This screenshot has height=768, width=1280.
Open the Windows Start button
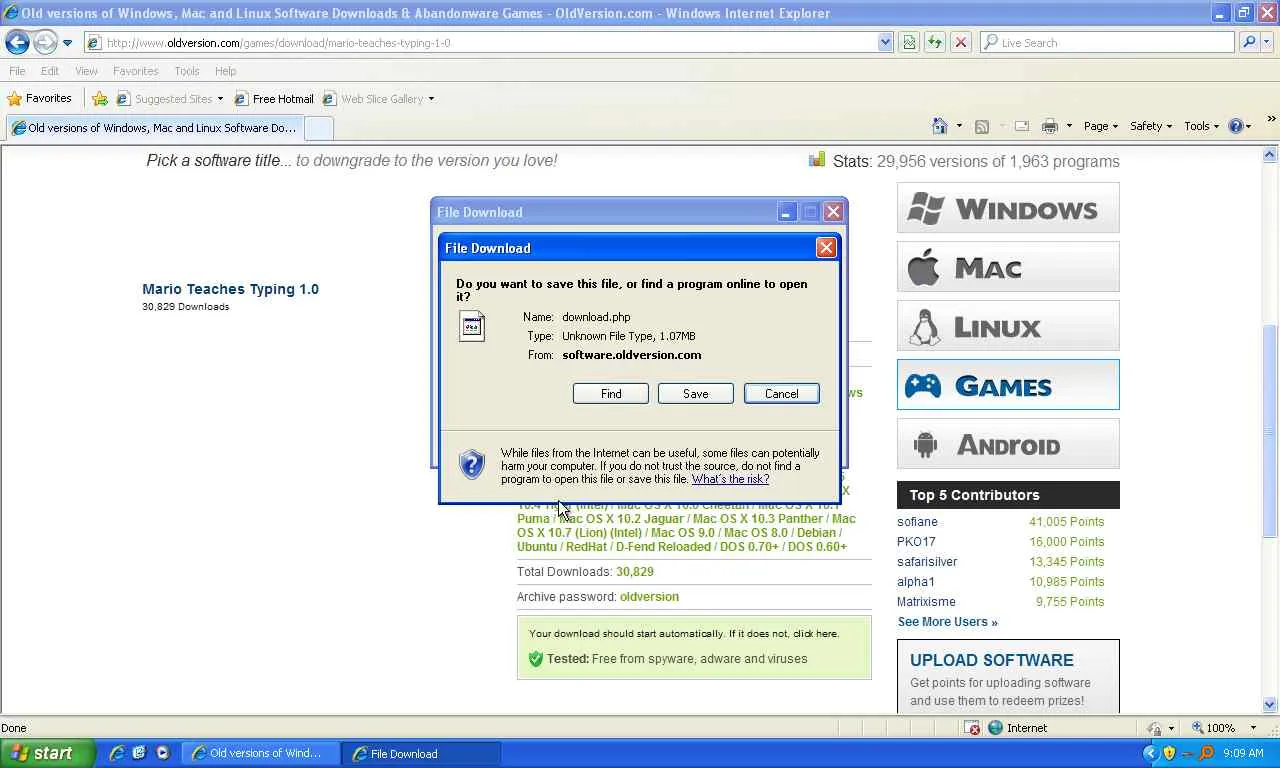[x=48, y=753]
